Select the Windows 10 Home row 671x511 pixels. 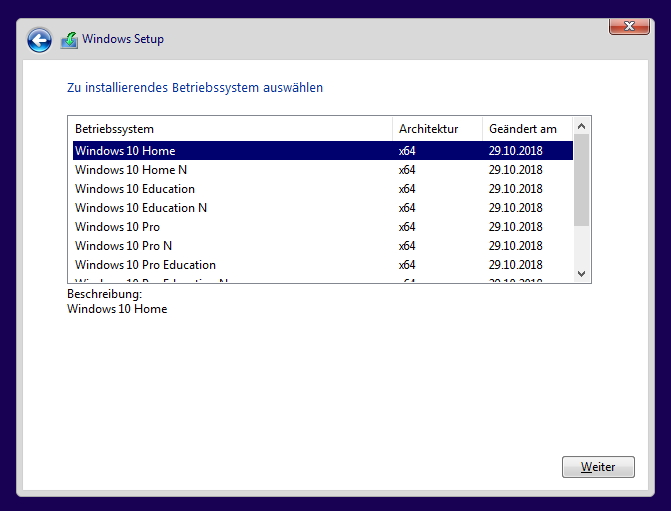click(x=323, y=151)
